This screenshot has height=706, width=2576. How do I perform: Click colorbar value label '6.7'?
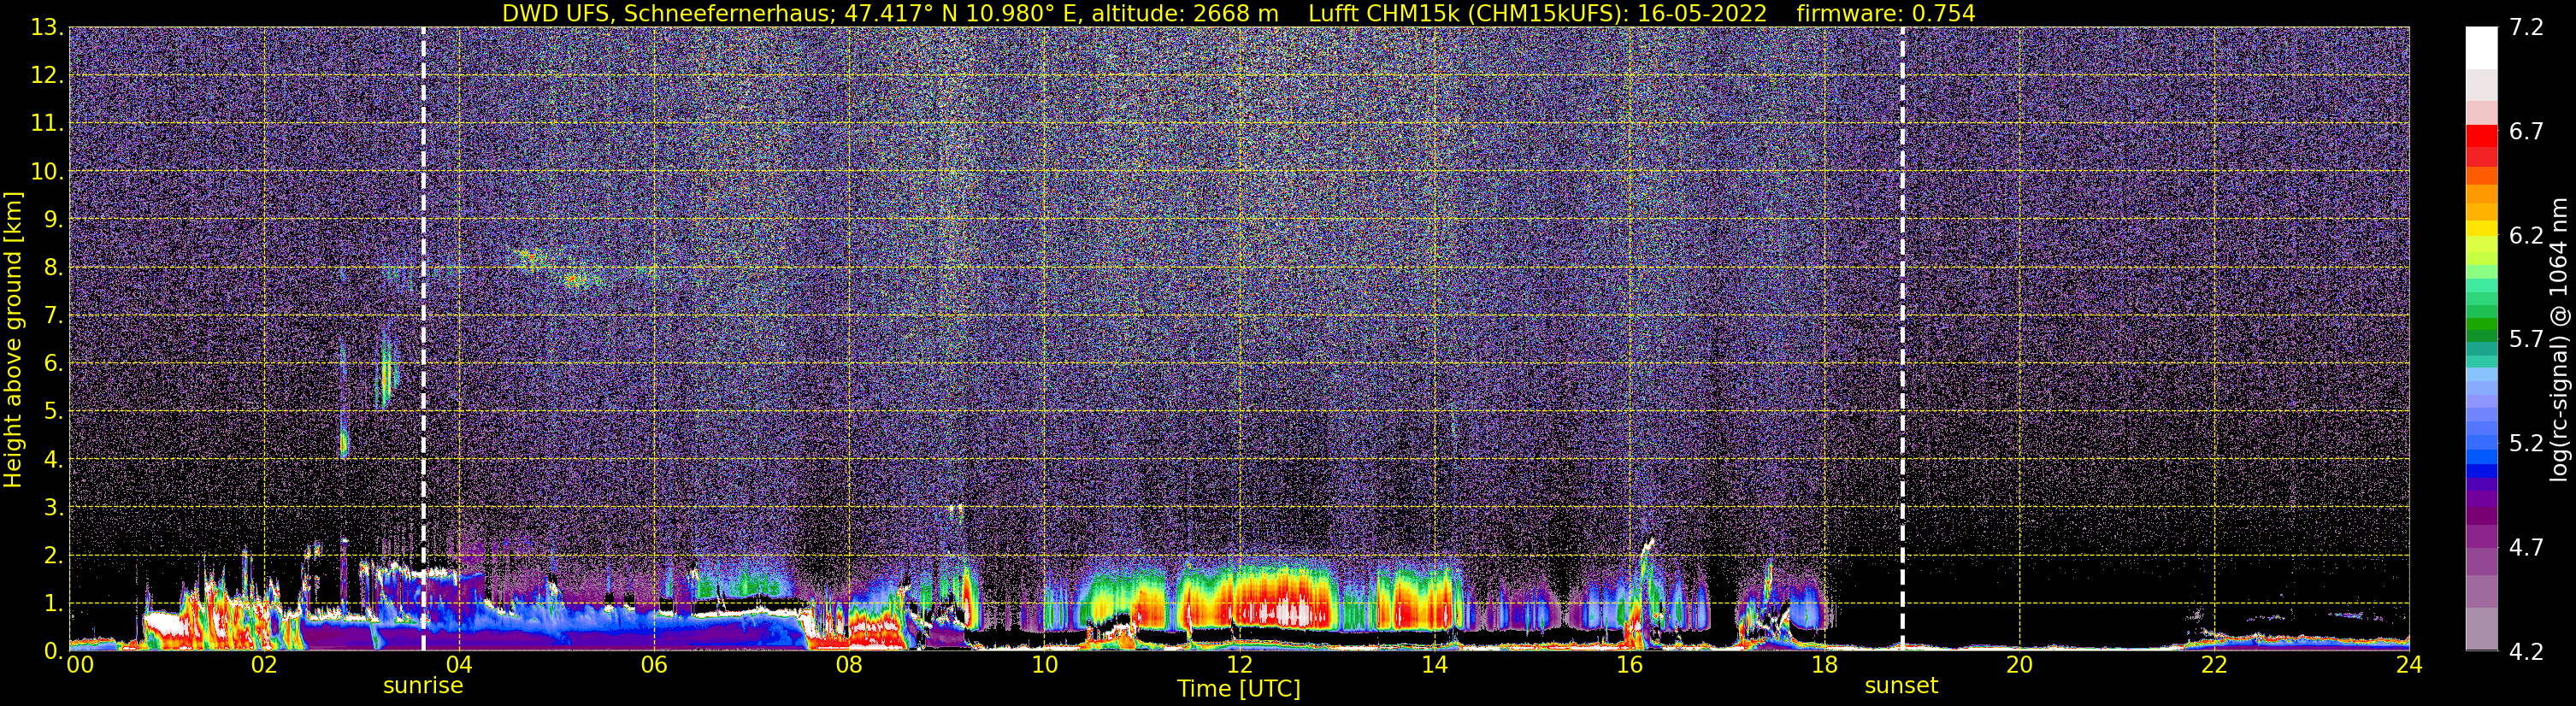[2526, 131]
